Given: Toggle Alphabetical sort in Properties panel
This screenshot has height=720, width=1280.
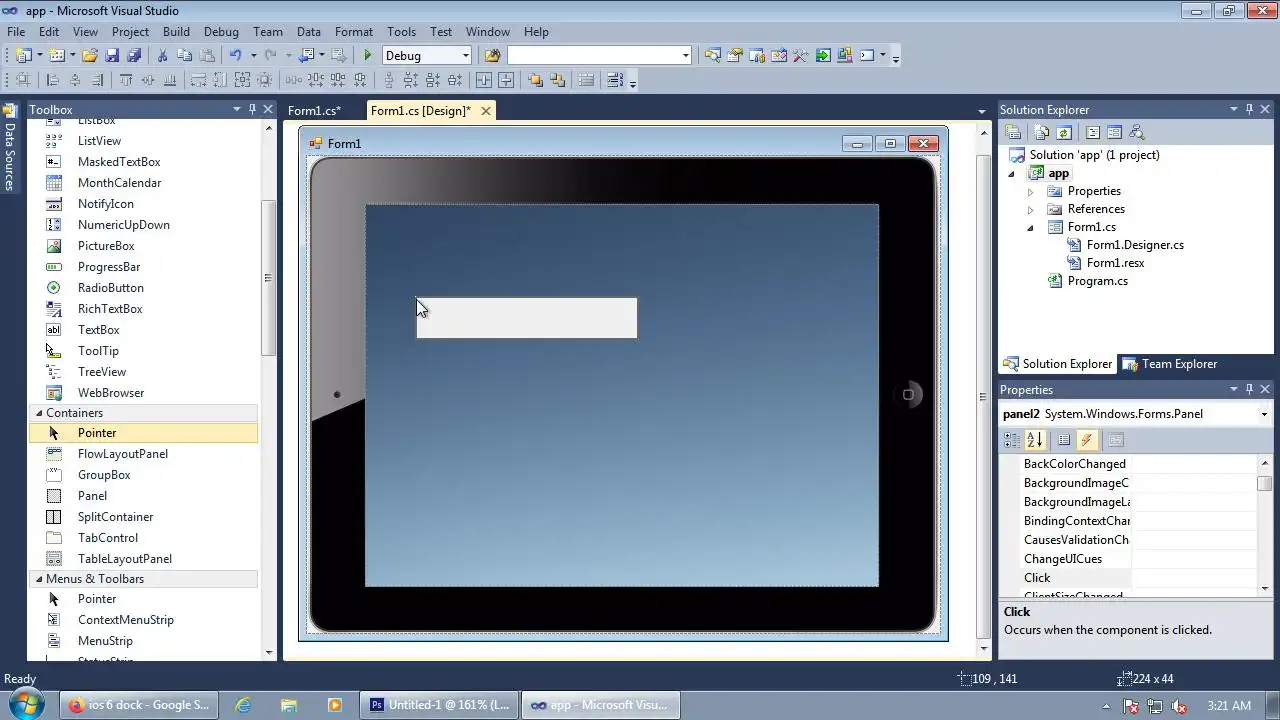Looking at the screenshot, I should pyautogui.click(x=1035, y=440).
